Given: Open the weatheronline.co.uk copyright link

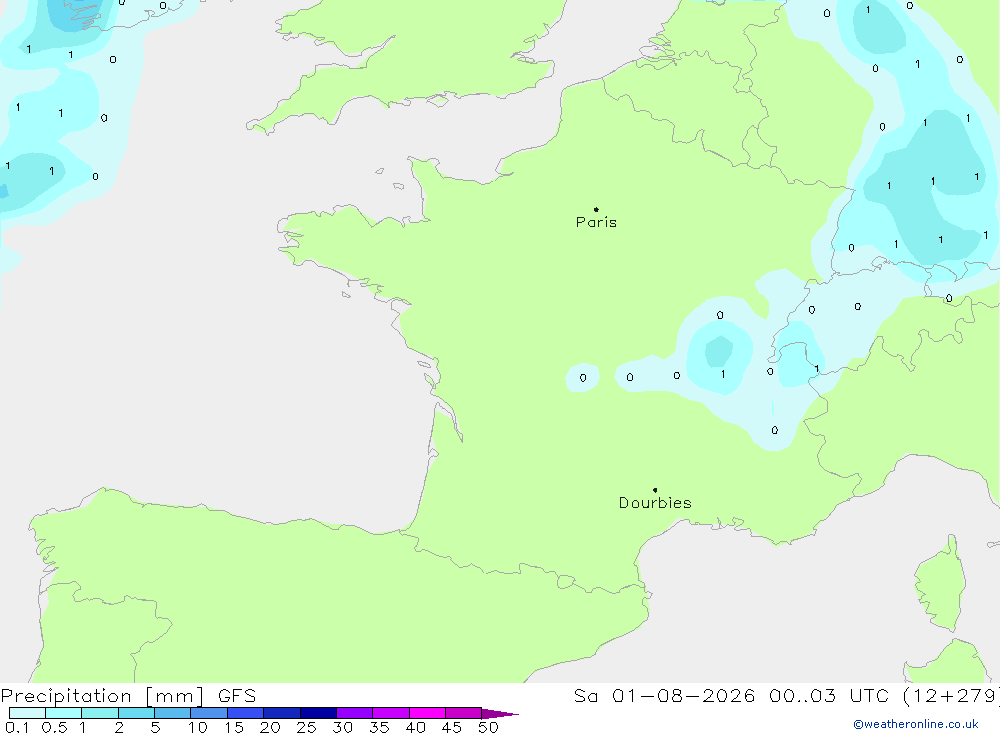Looking at the screenshot, I should (916, 724).
